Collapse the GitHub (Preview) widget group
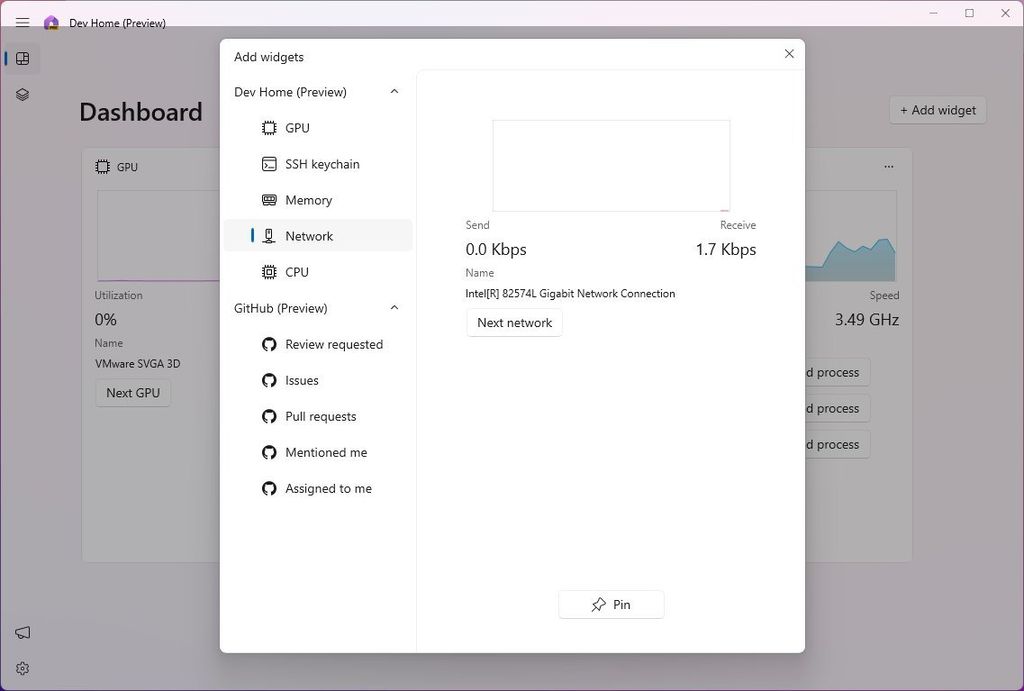 (393, 308)
